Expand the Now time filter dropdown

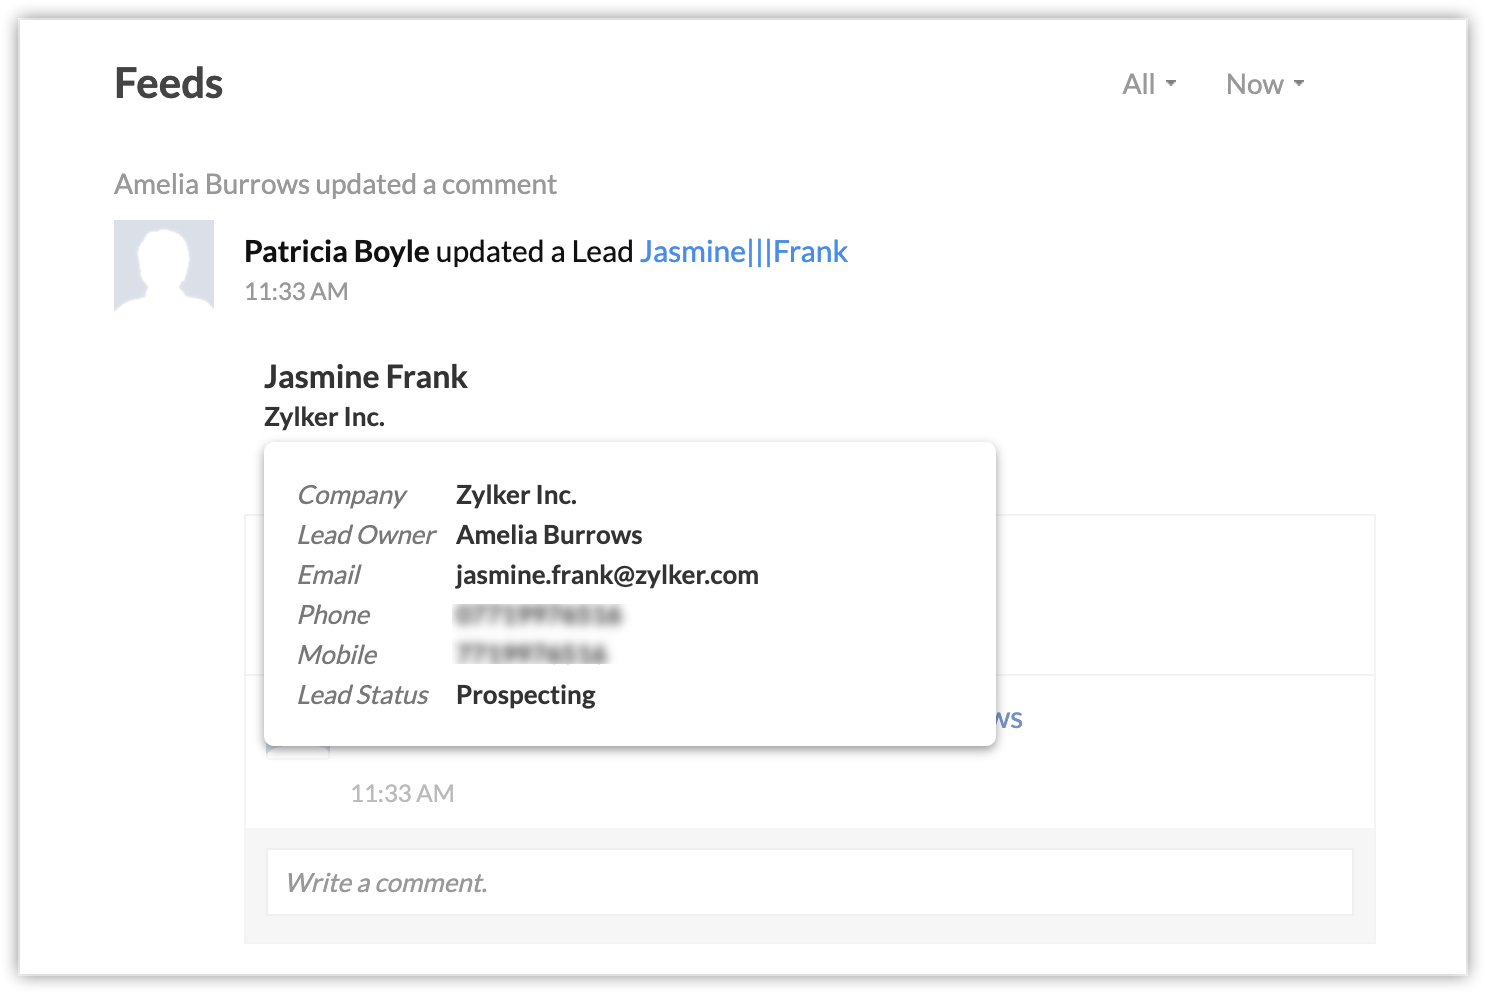[x=1264, y=85]
